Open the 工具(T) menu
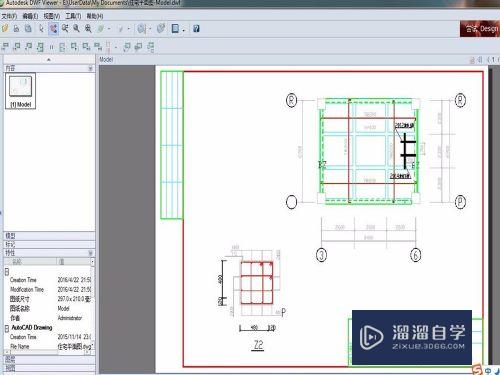 (x=73, y=16)
